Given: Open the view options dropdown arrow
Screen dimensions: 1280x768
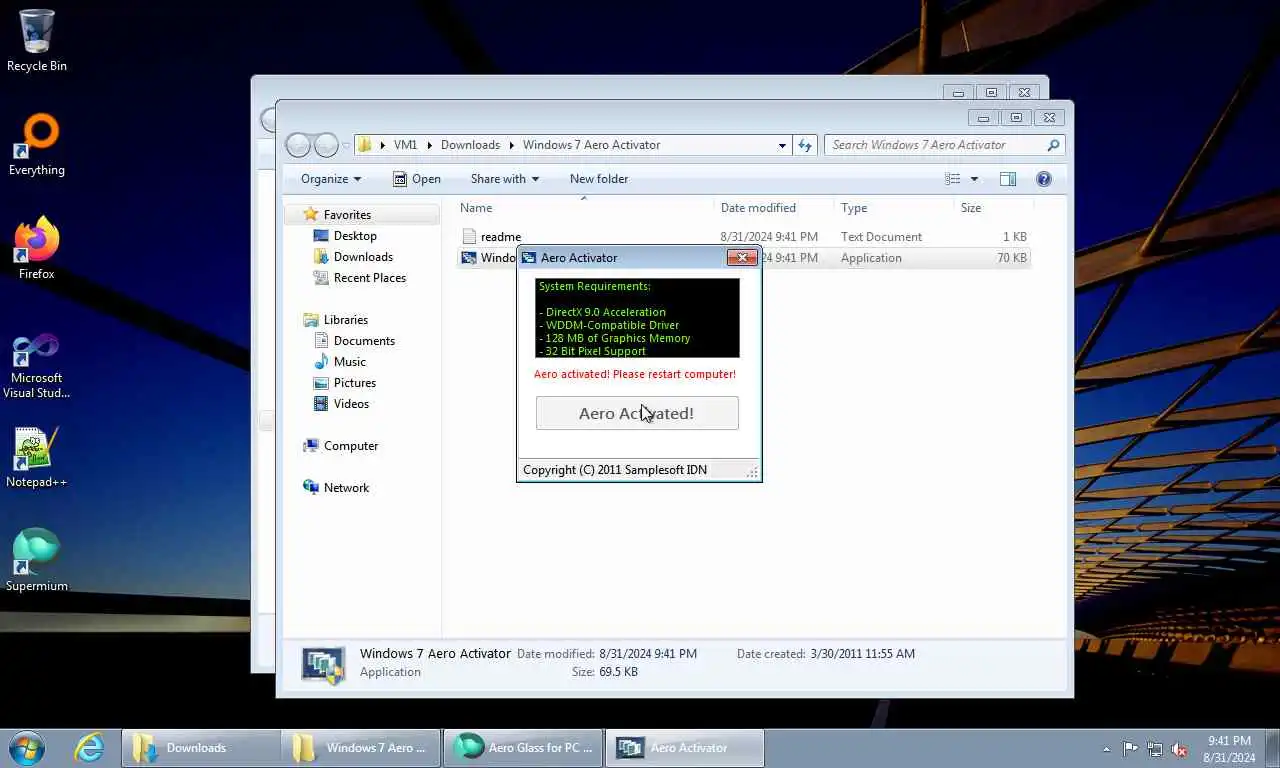Looking at the screenshot, I should [974, 179].
